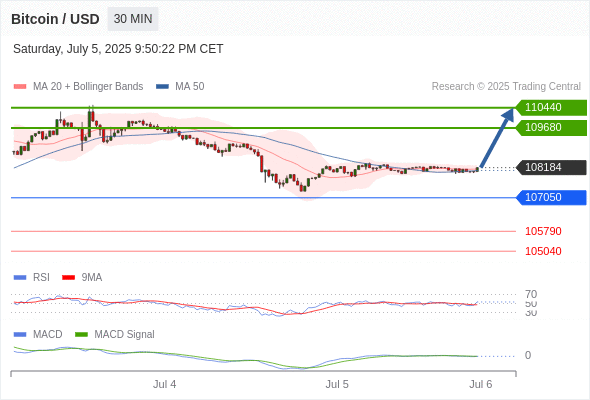This screenshot has height=400, width=590.
Task: Click the 9MA legend label
Action: click(x=92, y=278)
